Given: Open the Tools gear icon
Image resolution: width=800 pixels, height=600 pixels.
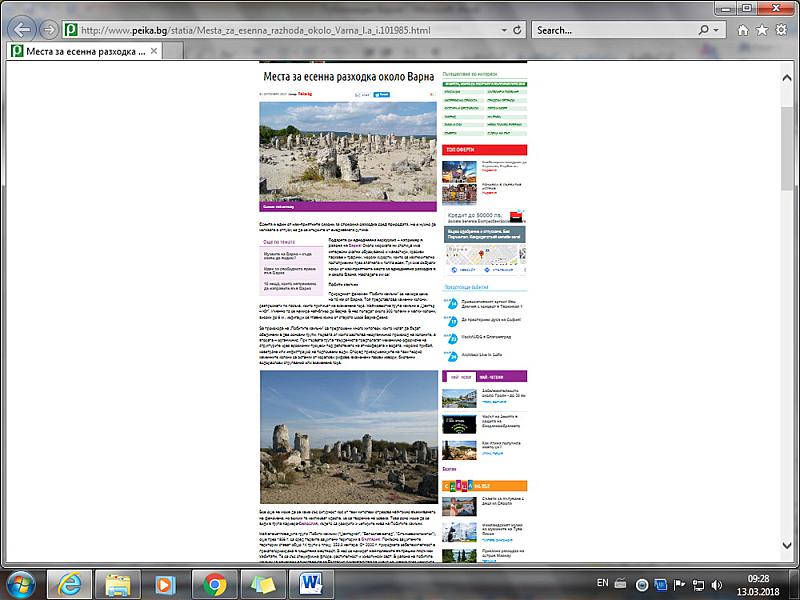Looking at the screenshot, I should (783, 30).
